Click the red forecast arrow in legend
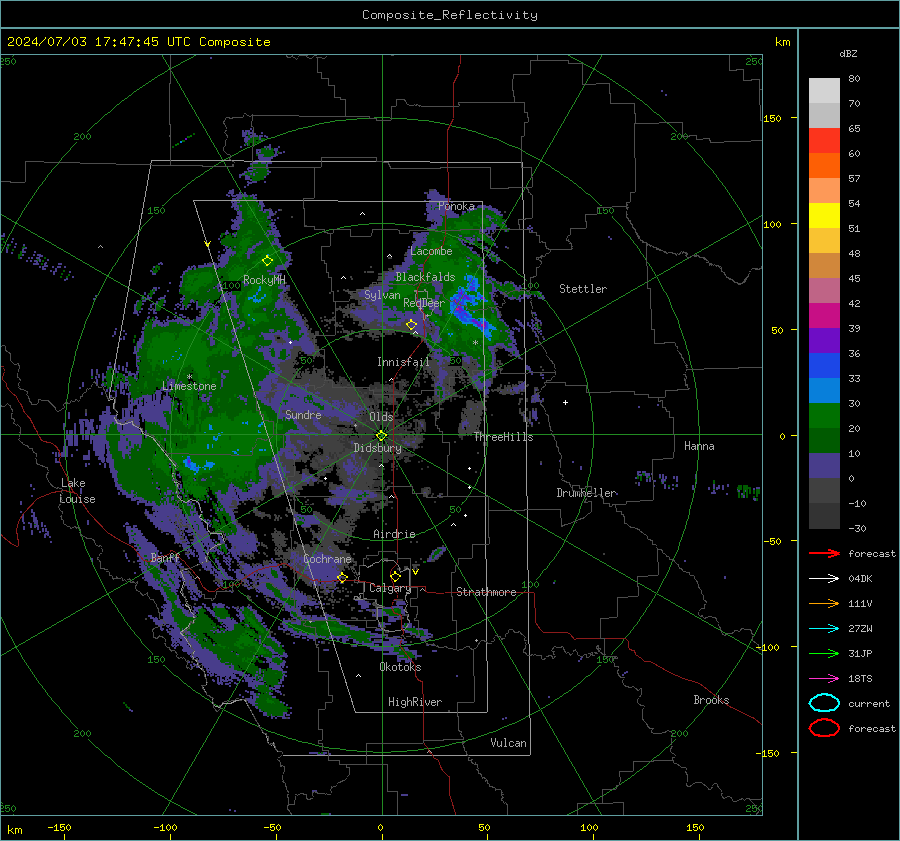 (824, 553)
